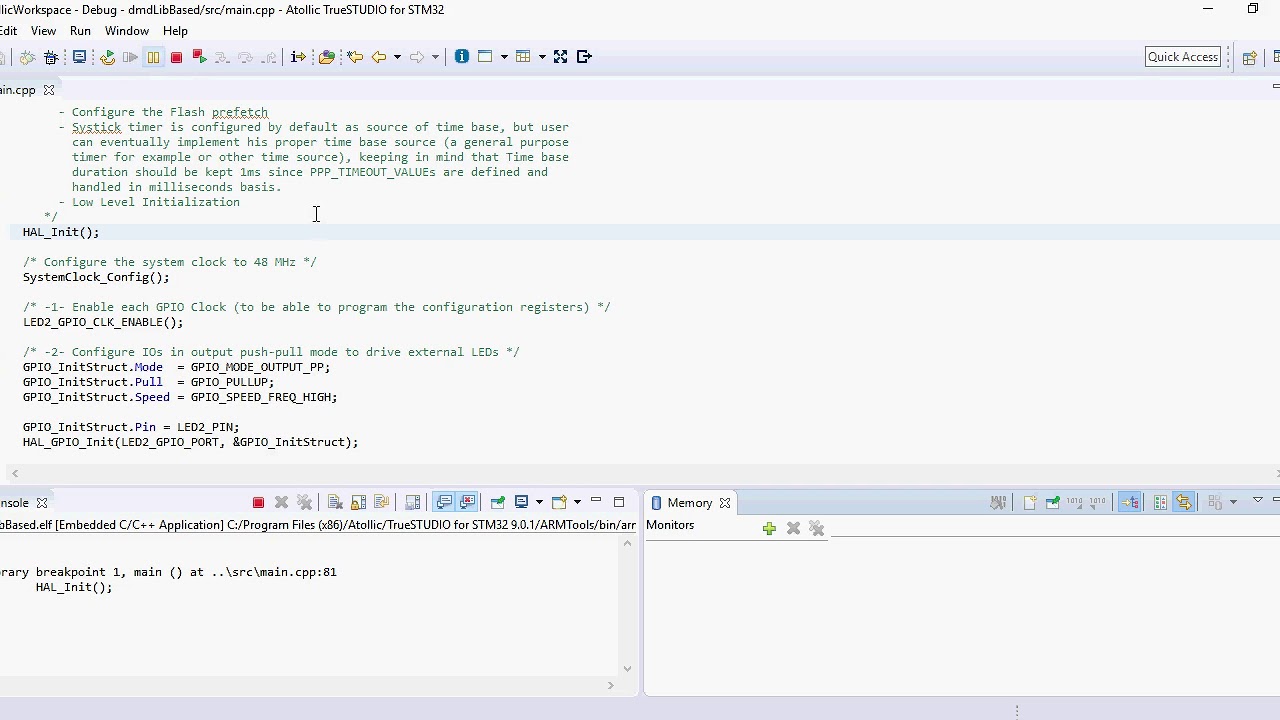Open the console monitor toolbar icon
Viewport: 1280px width, 720px height.
tap(79, 57)
